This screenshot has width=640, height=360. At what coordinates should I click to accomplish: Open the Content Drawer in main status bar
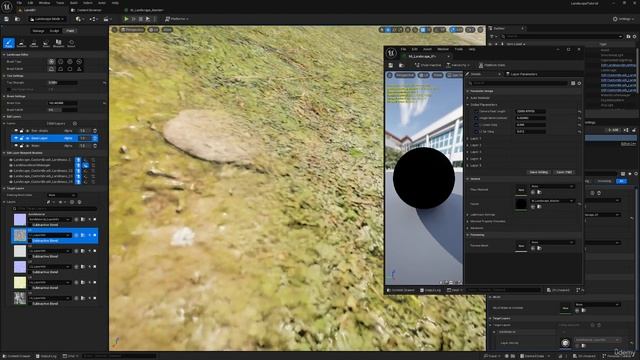tap(17, 356)
